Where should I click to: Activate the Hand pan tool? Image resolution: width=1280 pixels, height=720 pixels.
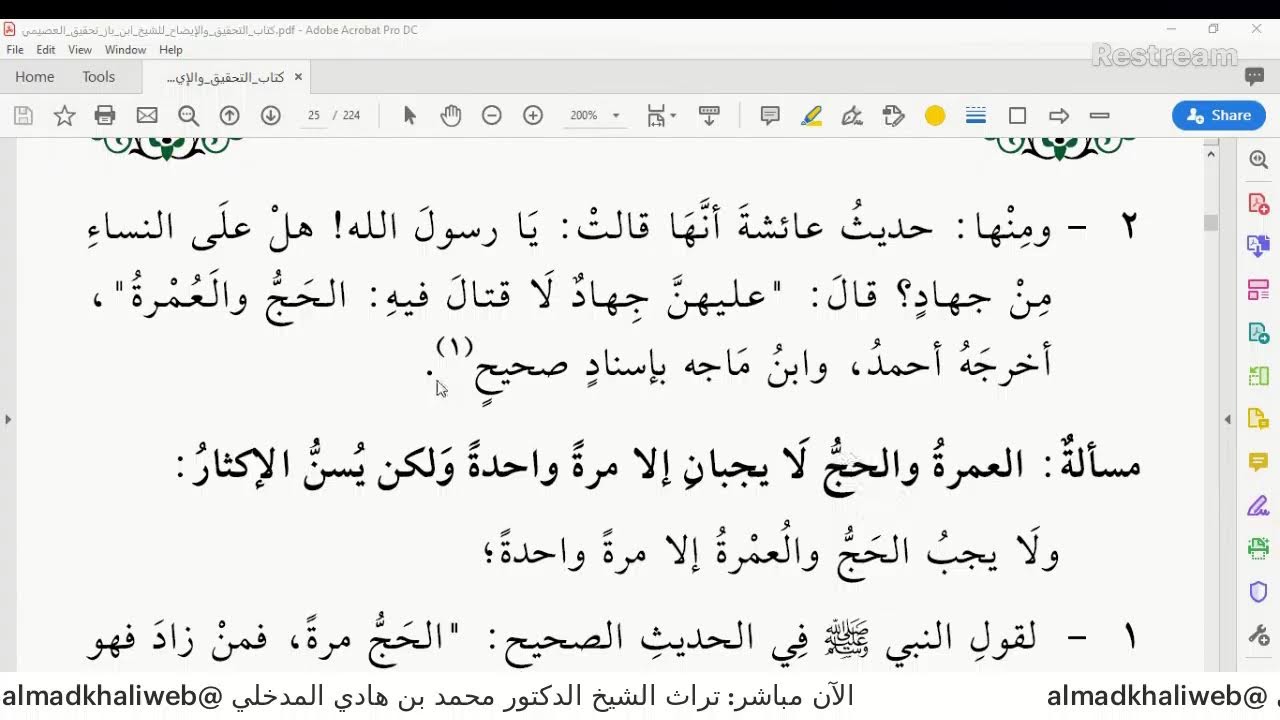tap(450, 116)
